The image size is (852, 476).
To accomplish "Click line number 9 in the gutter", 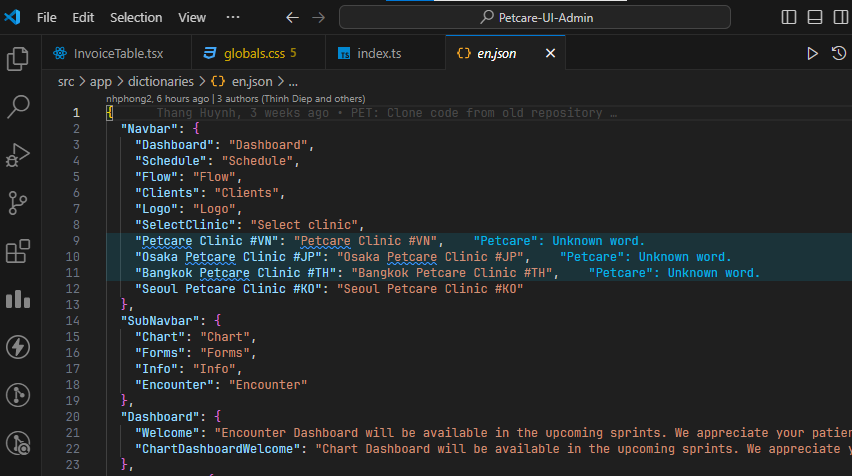I will (76, 241).
